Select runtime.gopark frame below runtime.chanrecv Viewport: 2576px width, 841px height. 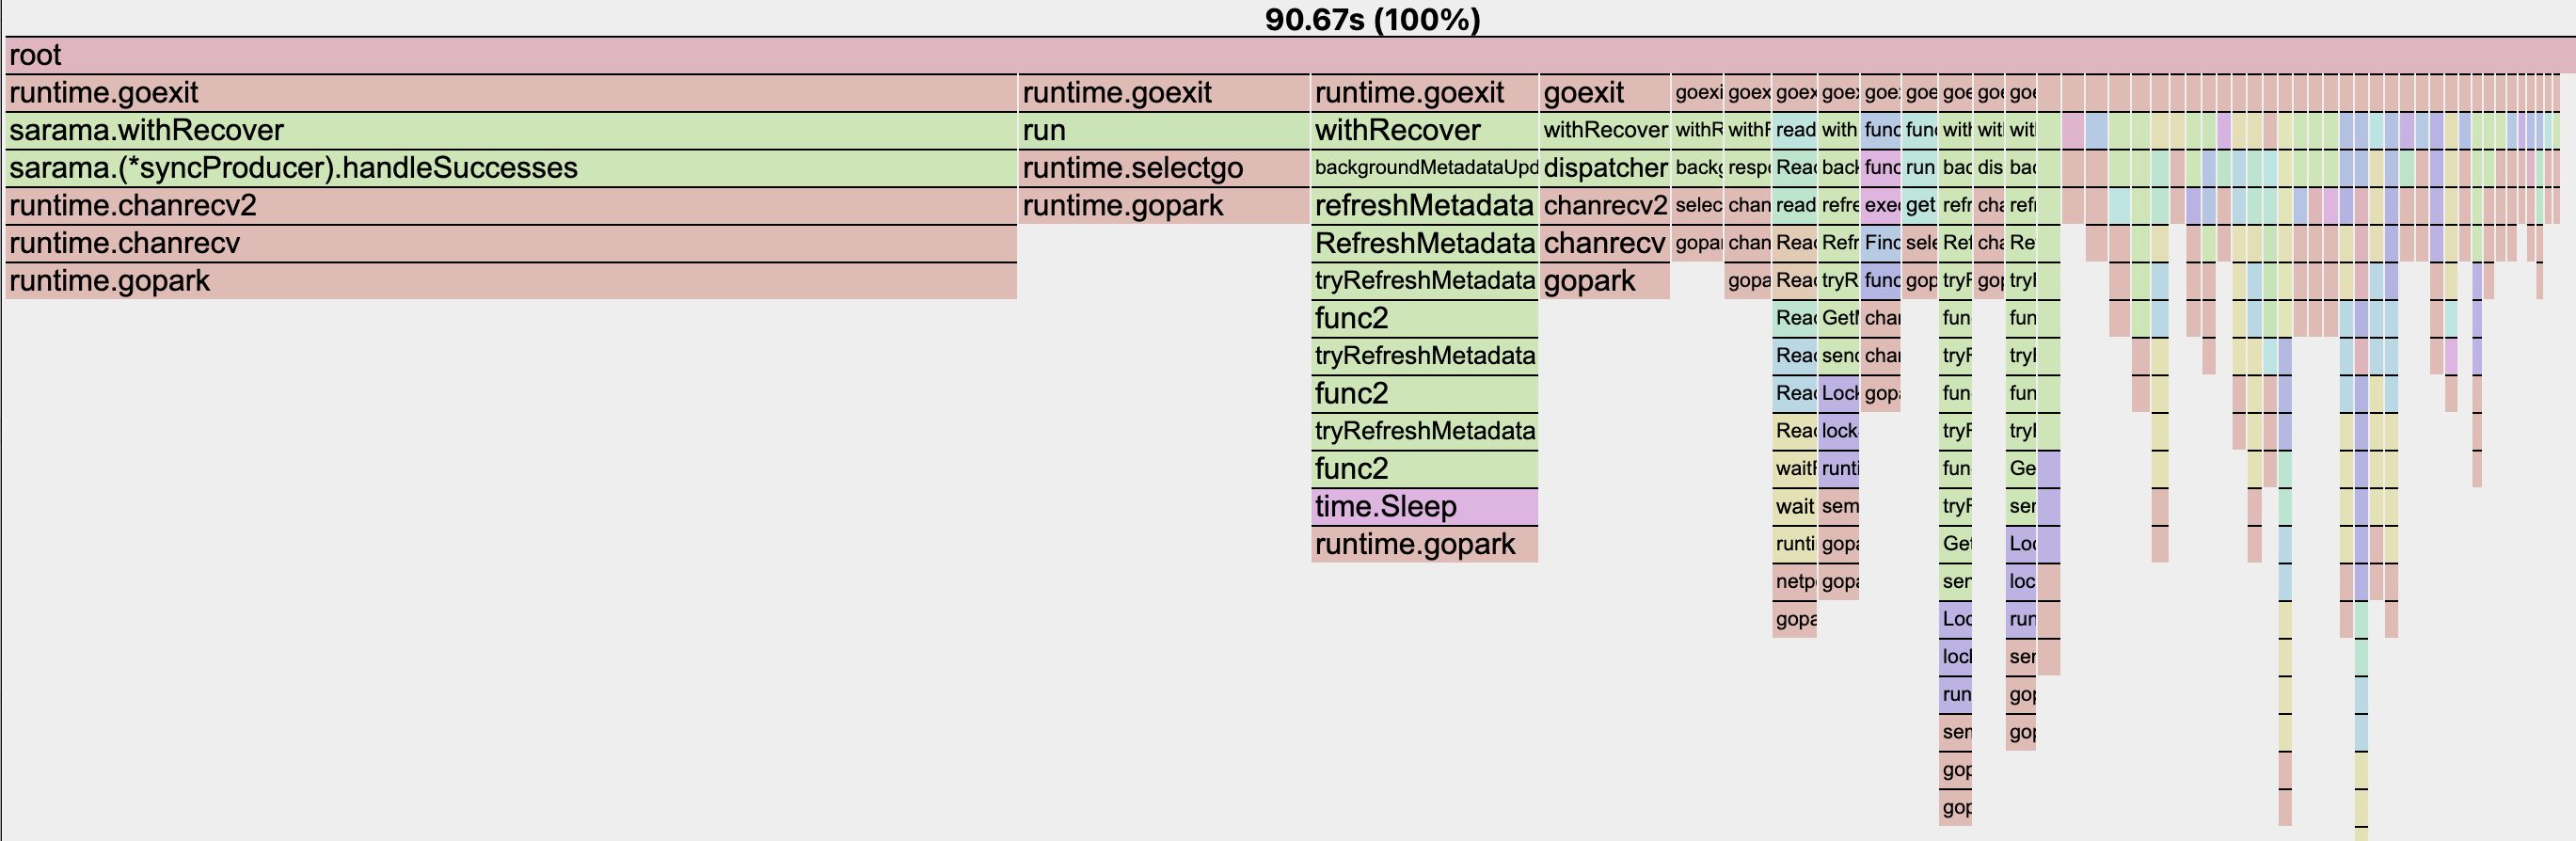[511, 281]
